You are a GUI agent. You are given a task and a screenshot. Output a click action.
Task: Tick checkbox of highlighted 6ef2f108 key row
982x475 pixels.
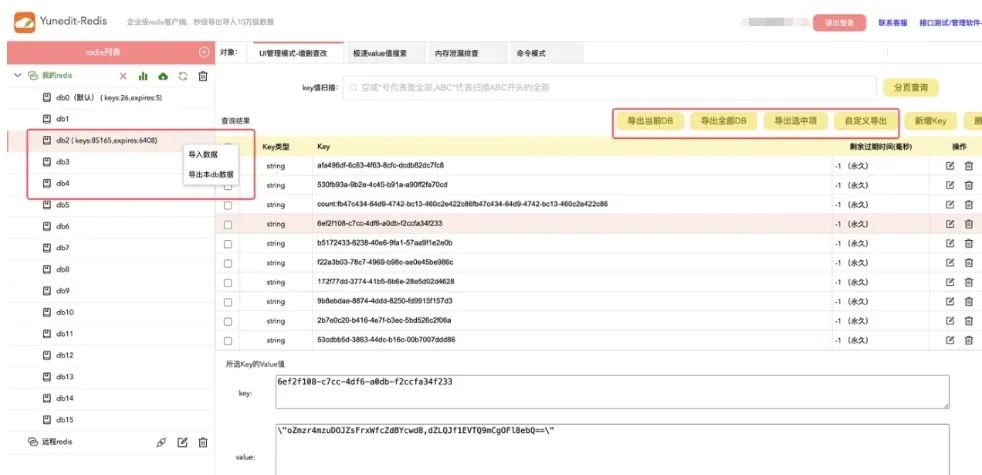pyautogui.click(x=228, y=224)
